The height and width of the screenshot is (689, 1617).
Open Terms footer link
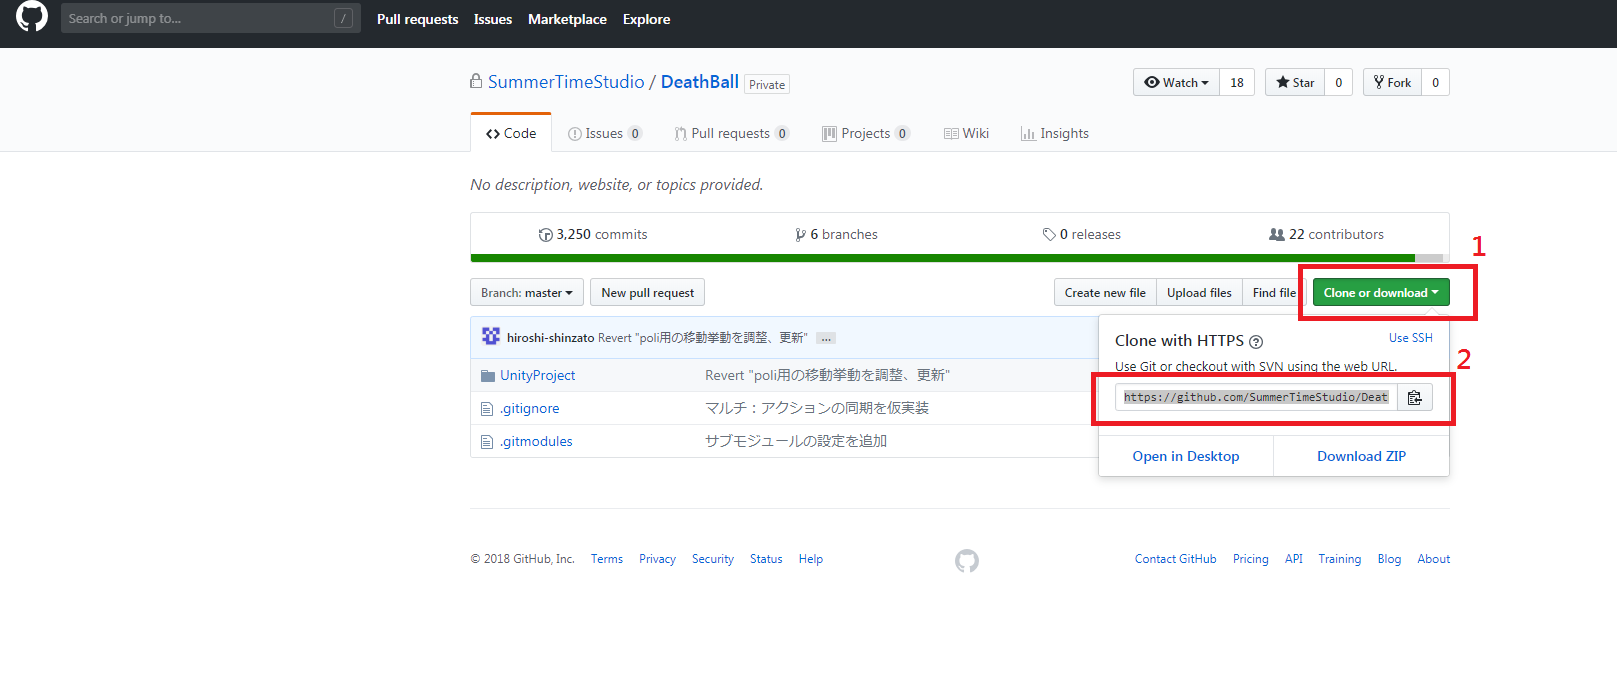point(606,559)
